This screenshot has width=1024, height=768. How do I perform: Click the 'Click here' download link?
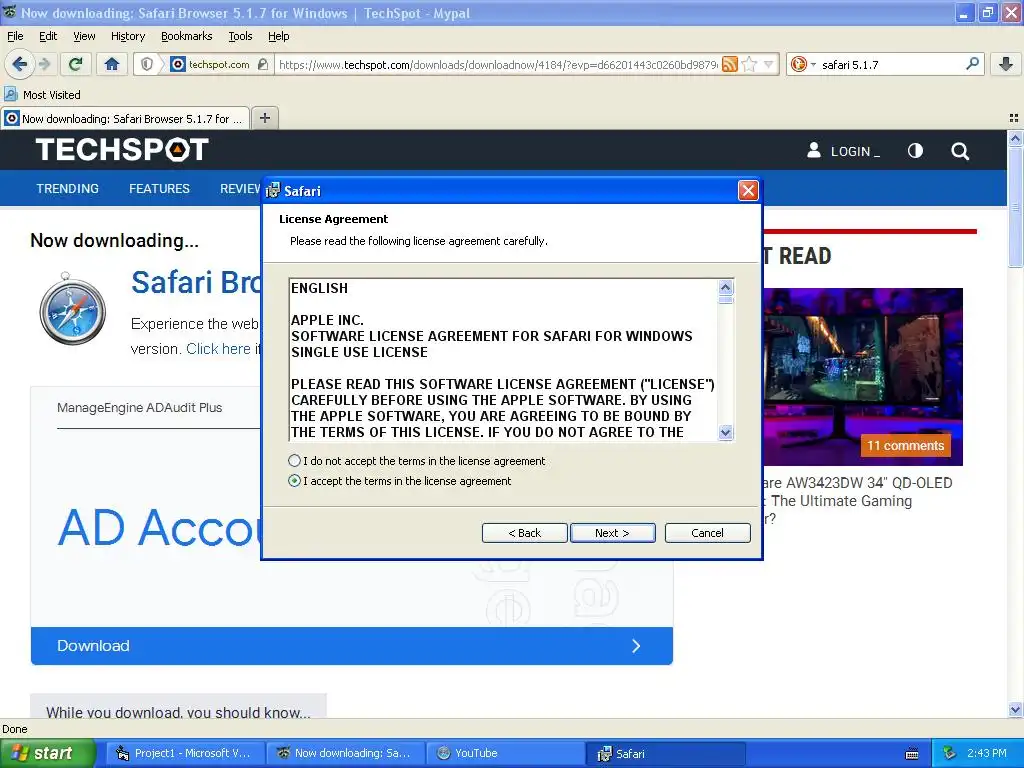pyautogui.click(x=218, y=349)
